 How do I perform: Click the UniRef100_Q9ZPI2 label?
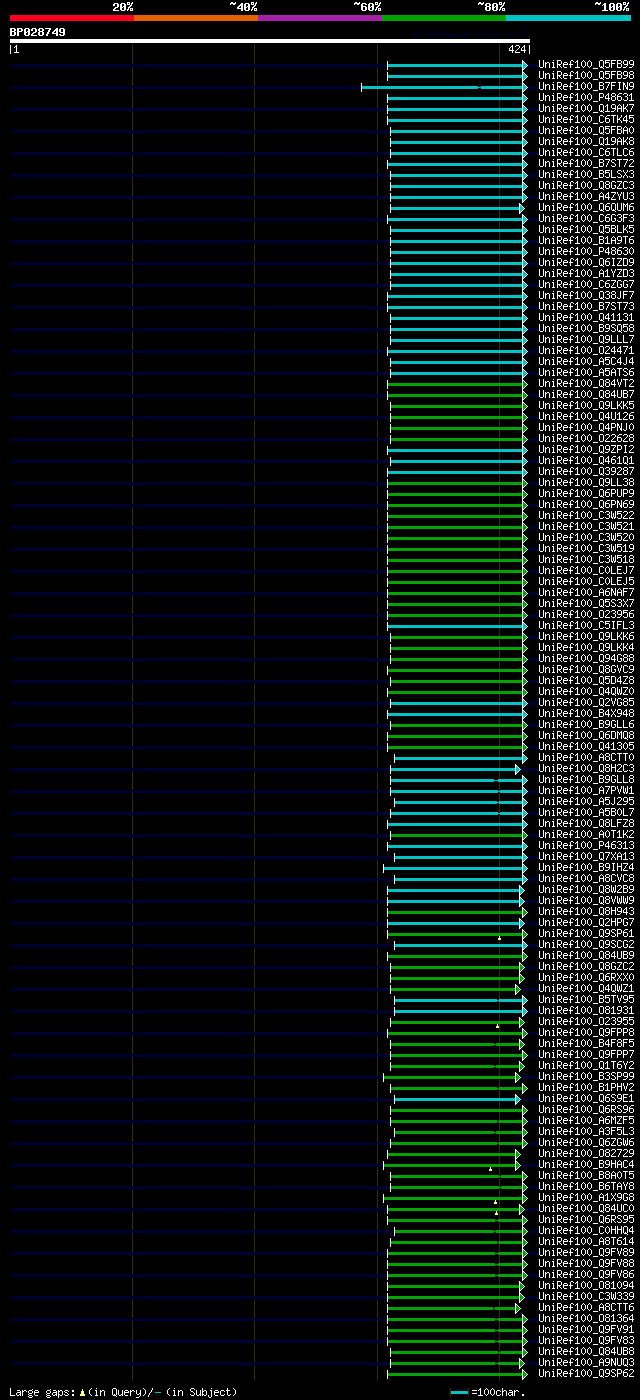click(x=586, y=449)
